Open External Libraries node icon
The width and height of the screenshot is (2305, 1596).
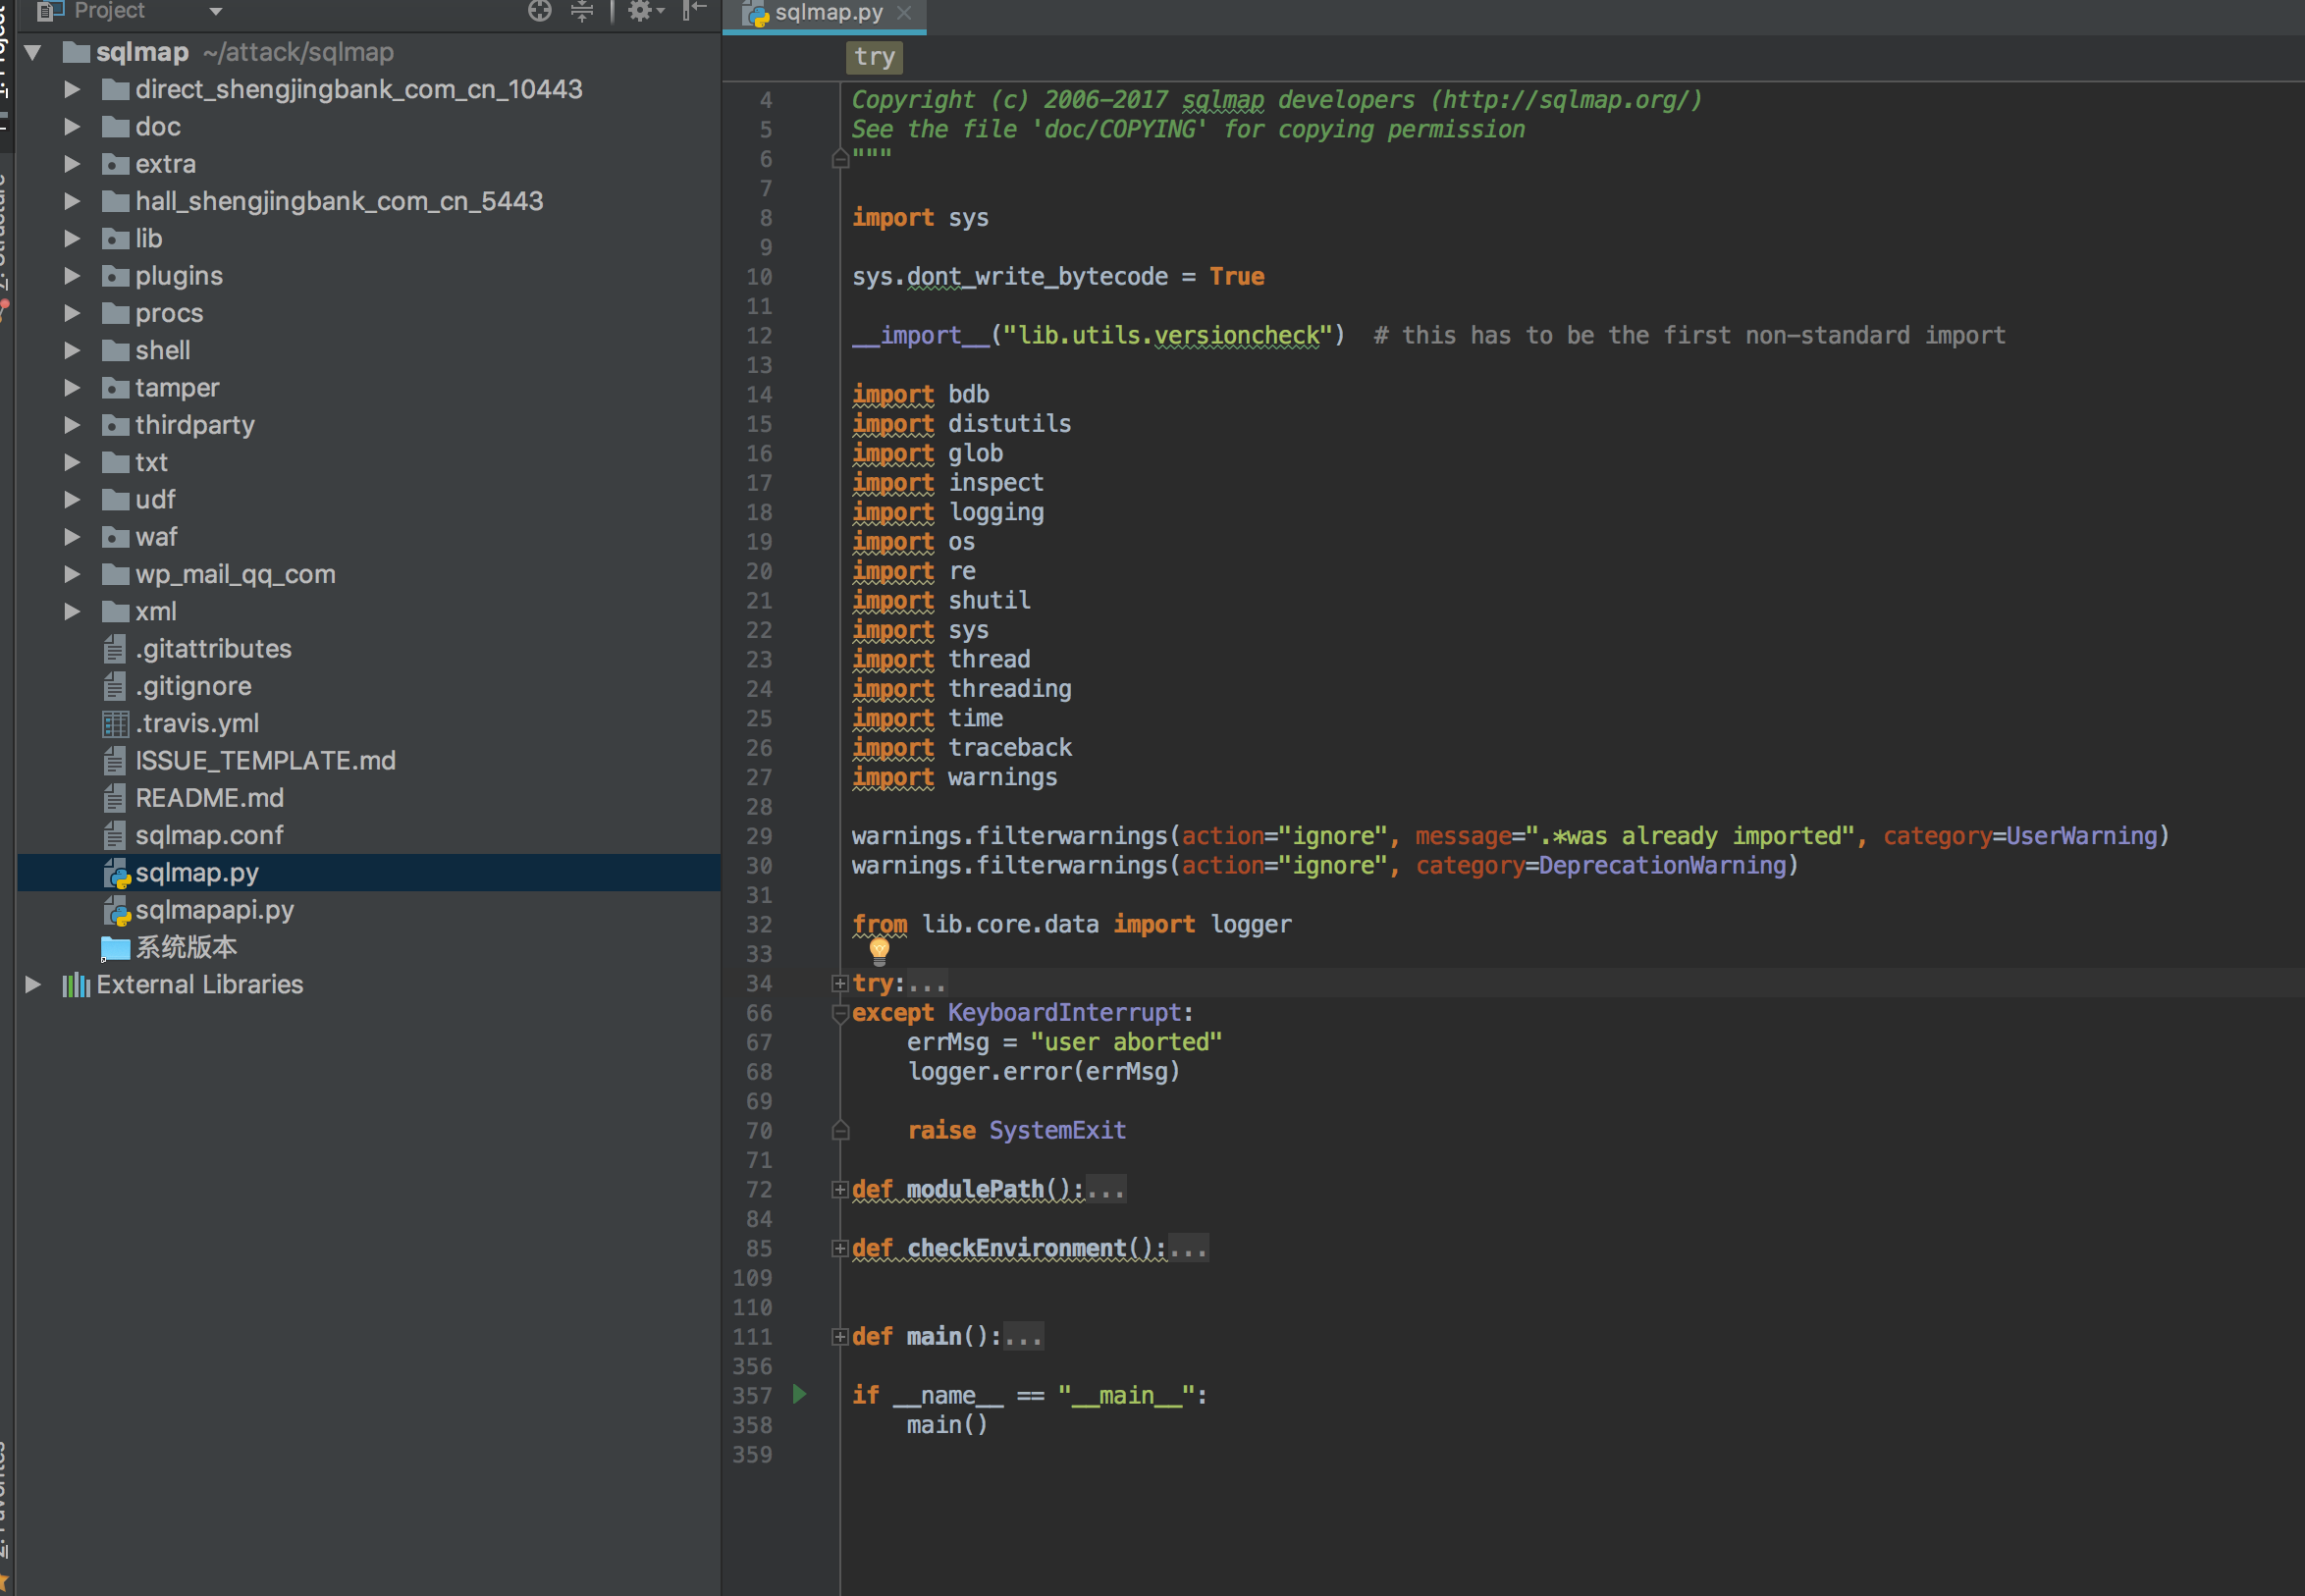pyautogui.click(x=76, y=985)
